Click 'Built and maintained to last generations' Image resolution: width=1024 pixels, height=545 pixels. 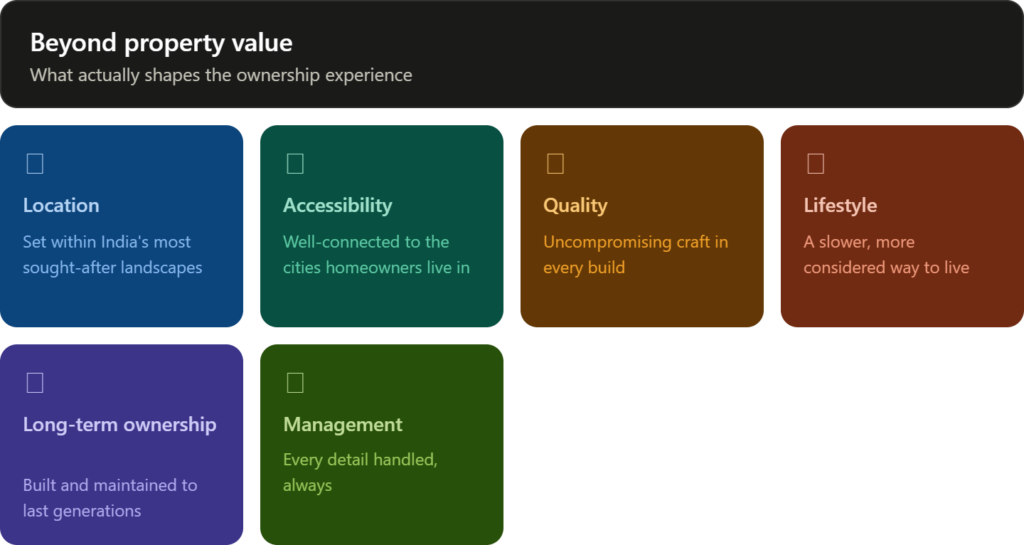[110, 498]
